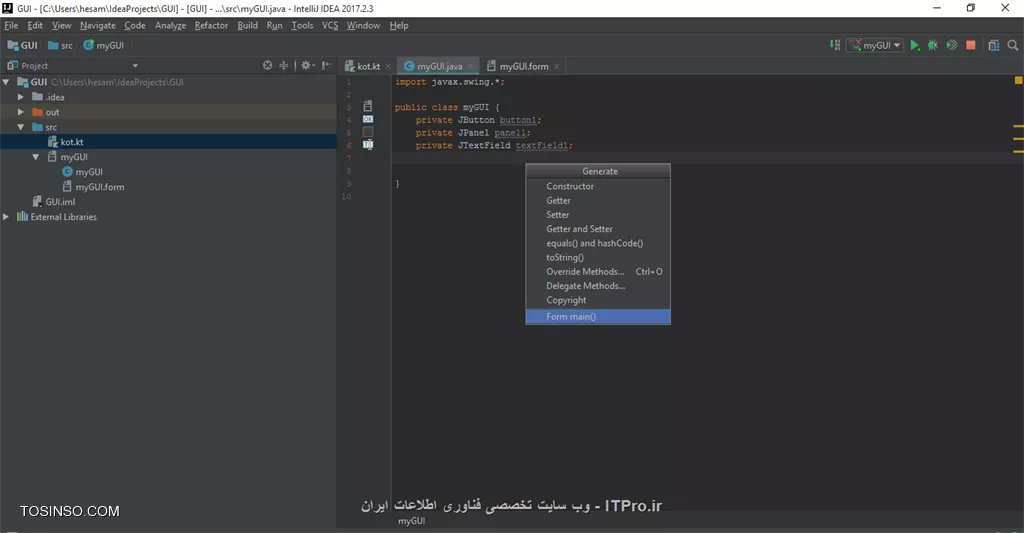Click the Collapse All icon in Project panel
Viewport: 1024px width, 533px height.
pos(283,65)
